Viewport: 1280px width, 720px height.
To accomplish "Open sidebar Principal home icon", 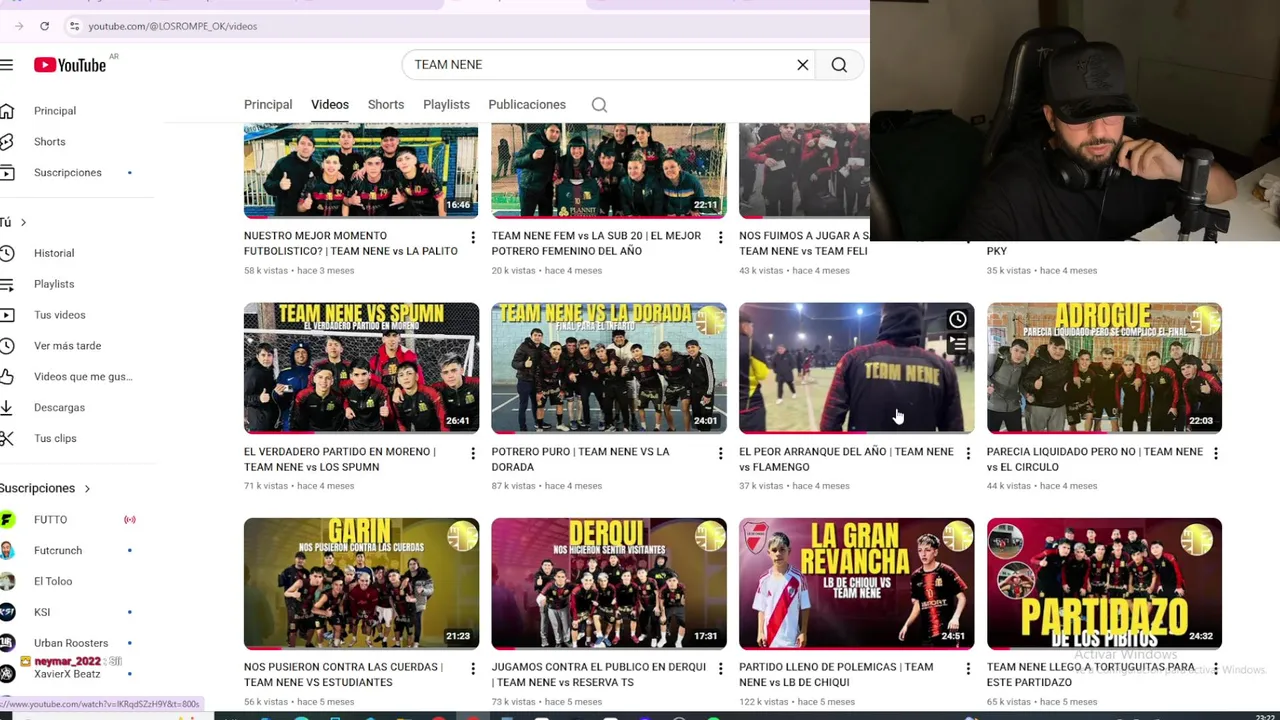I will pyautogui.click(x=7, y=111).
